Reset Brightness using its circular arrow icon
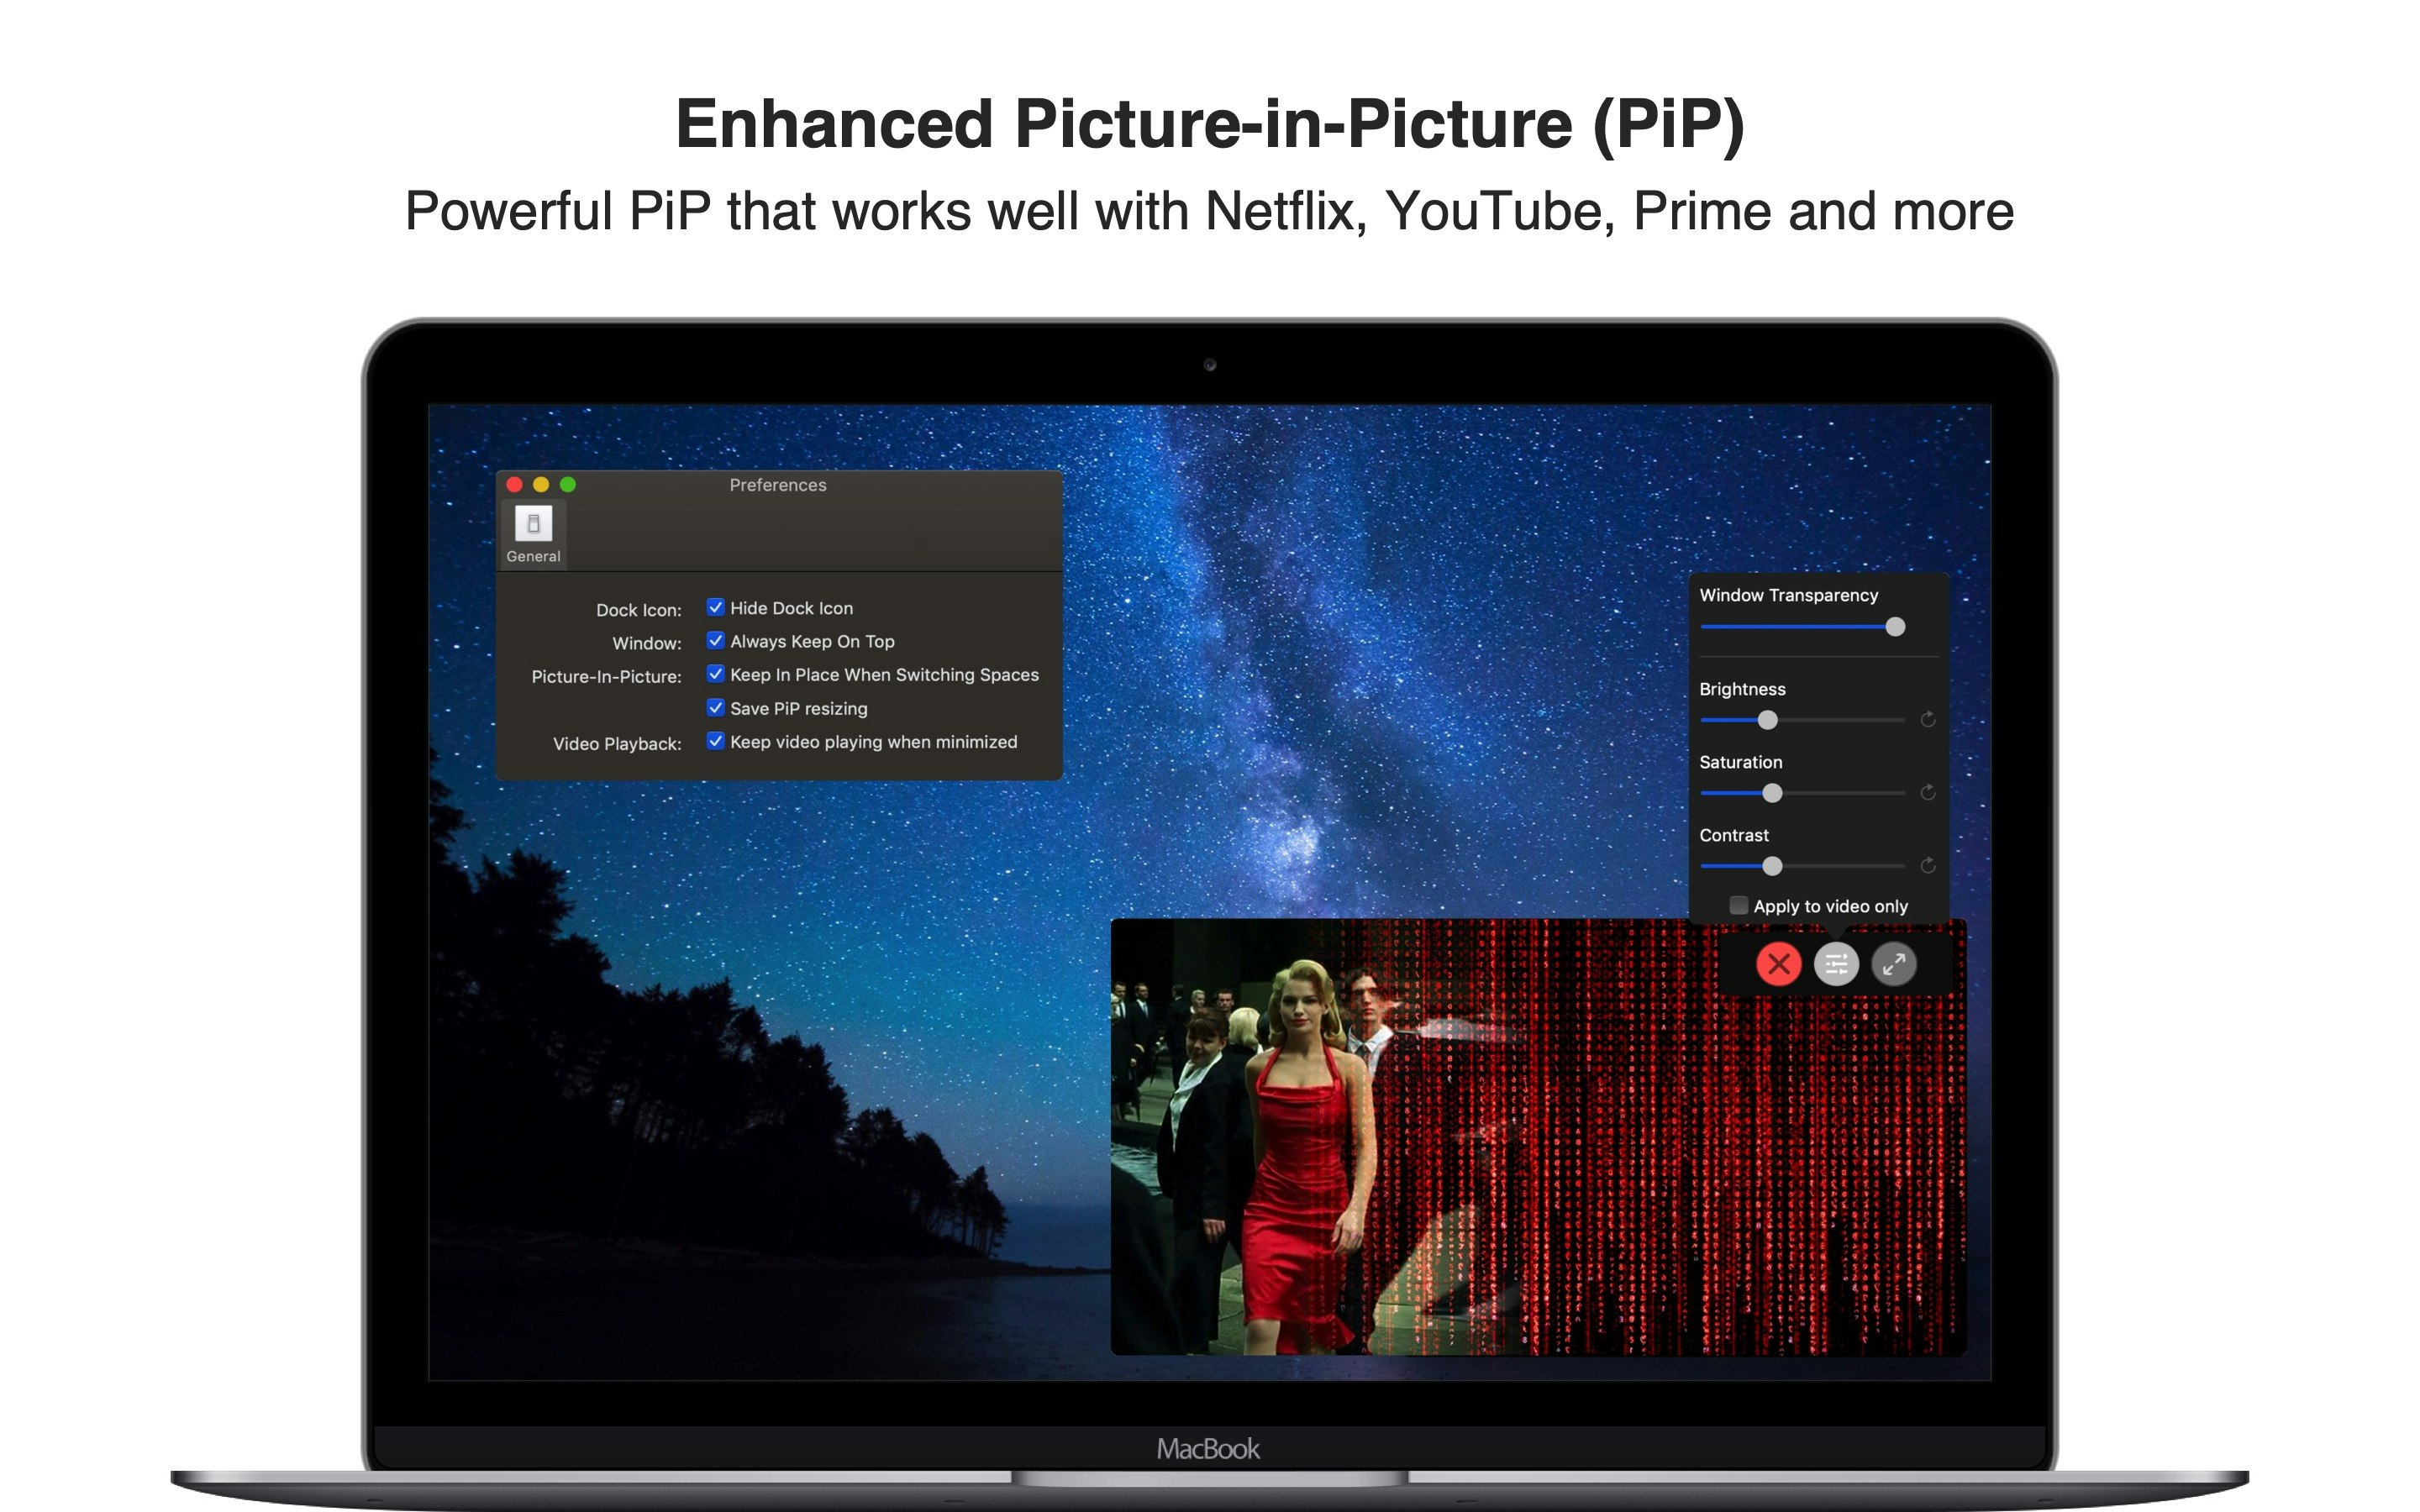The image size is (2420, 1512). (x=1928, y=719)
